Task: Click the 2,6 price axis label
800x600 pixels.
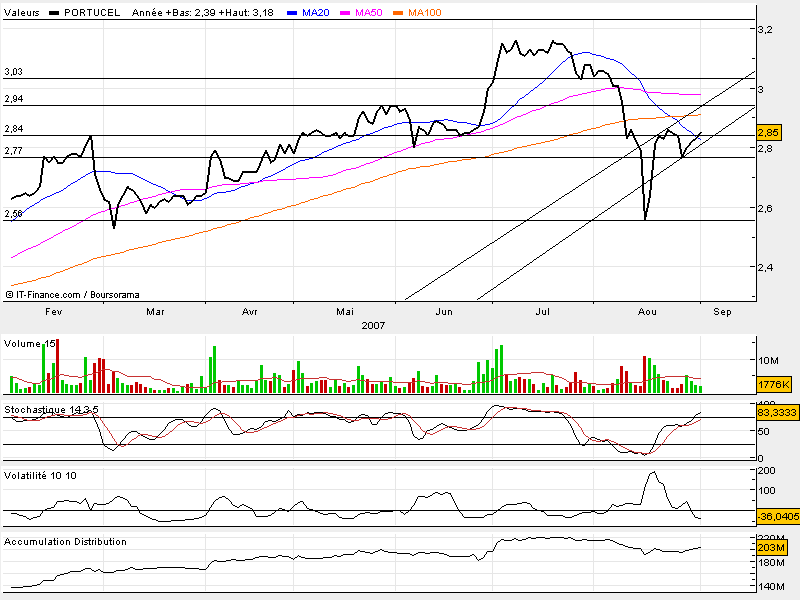Action: pyautogui.click(x=765, y=208)
